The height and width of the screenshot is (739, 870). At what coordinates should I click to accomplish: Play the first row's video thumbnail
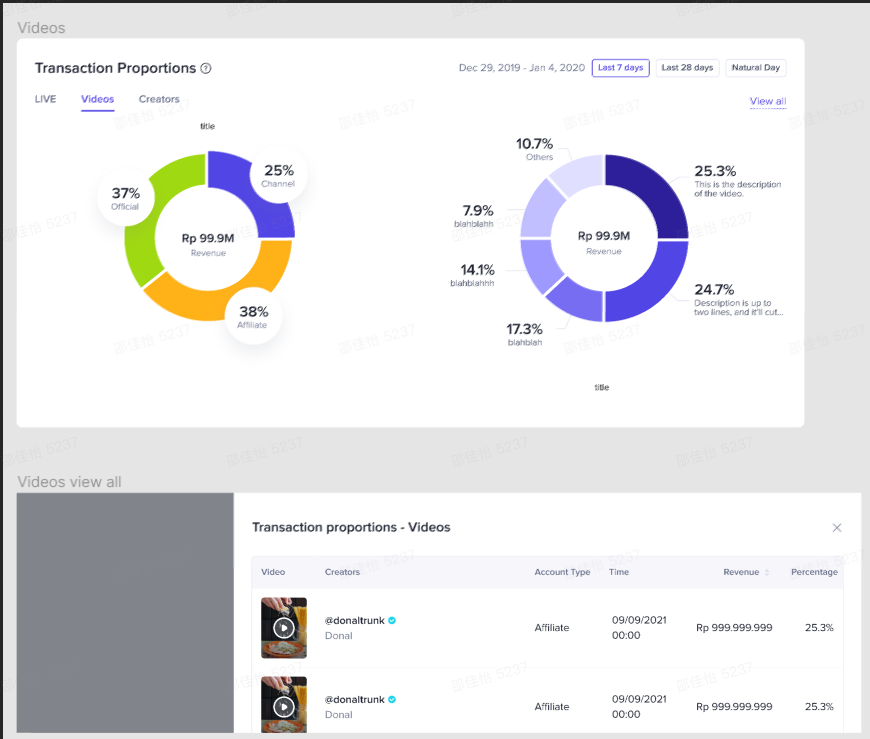pos(284,628)
